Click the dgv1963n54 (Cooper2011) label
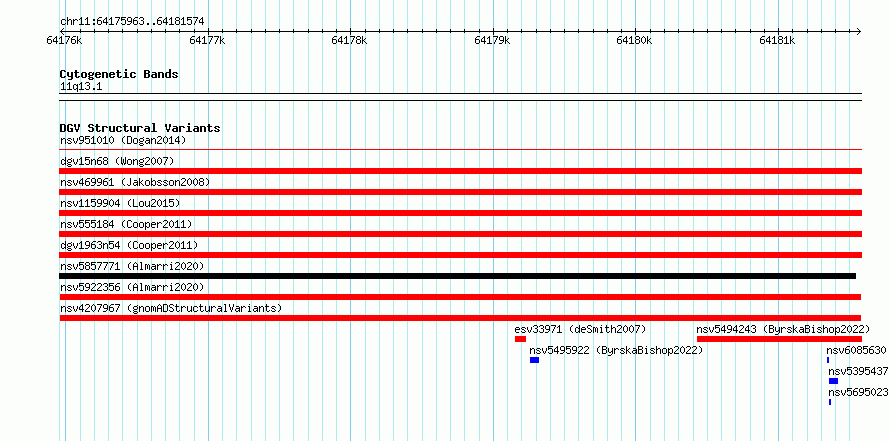Viewport: 890px width, 441px height. (129, 245)
